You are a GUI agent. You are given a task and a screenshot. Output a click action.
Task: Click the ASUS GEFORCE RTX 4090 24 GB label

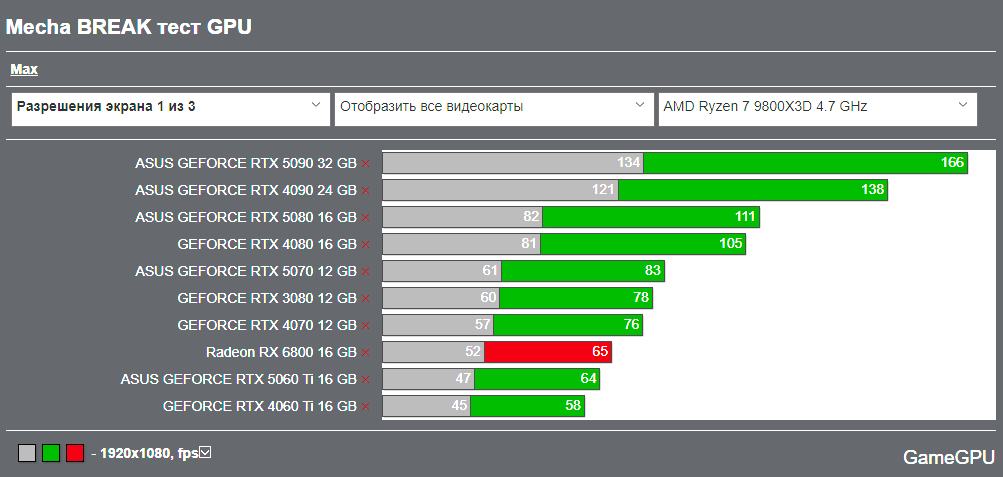click(246, 191)
